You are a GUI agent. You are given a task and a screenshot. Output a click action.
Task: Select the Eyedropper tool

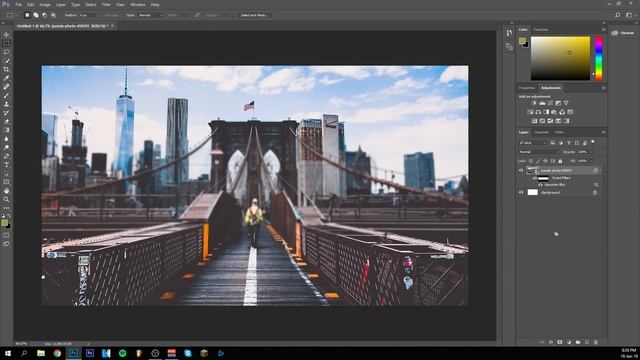[x=6, y=78]
